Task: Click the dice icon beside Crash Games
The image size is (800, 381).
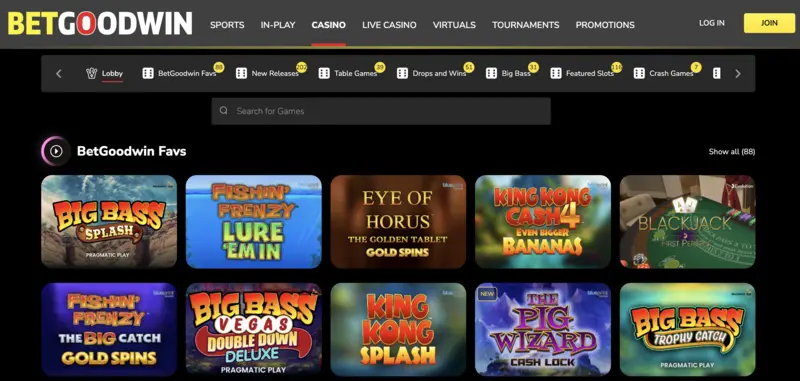Action: 638,73
